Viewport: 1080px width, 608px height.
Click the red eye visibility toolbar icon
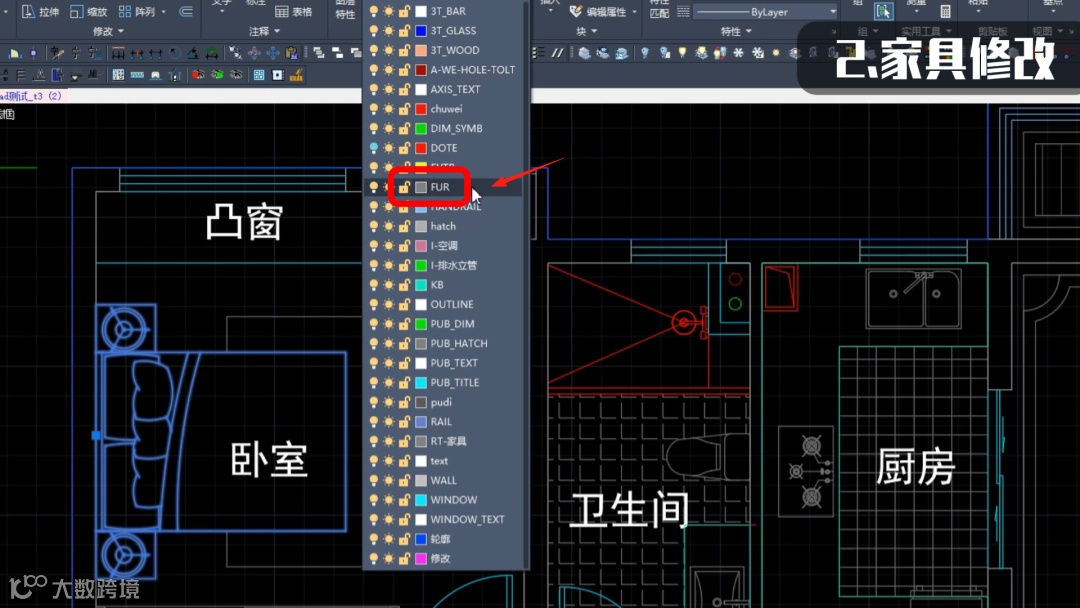tap(198, 74)
